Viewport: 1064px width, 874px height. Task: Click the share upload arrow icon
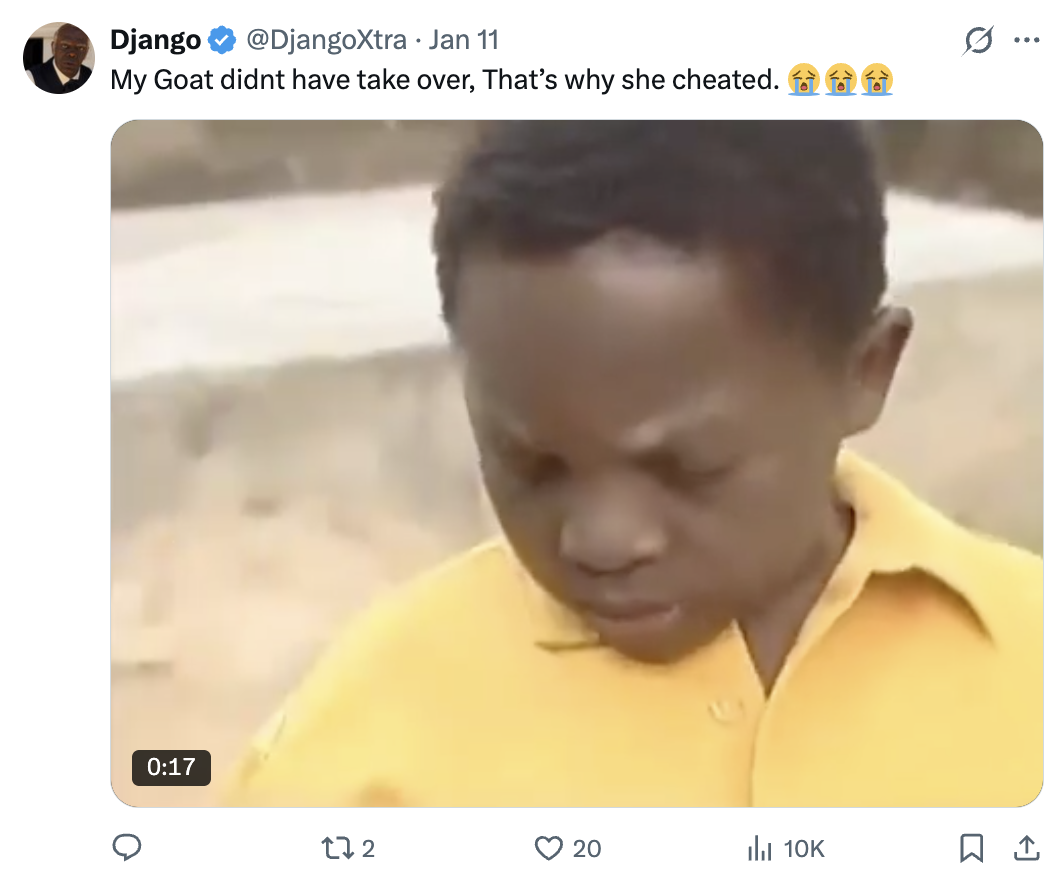click(1025, 848)
